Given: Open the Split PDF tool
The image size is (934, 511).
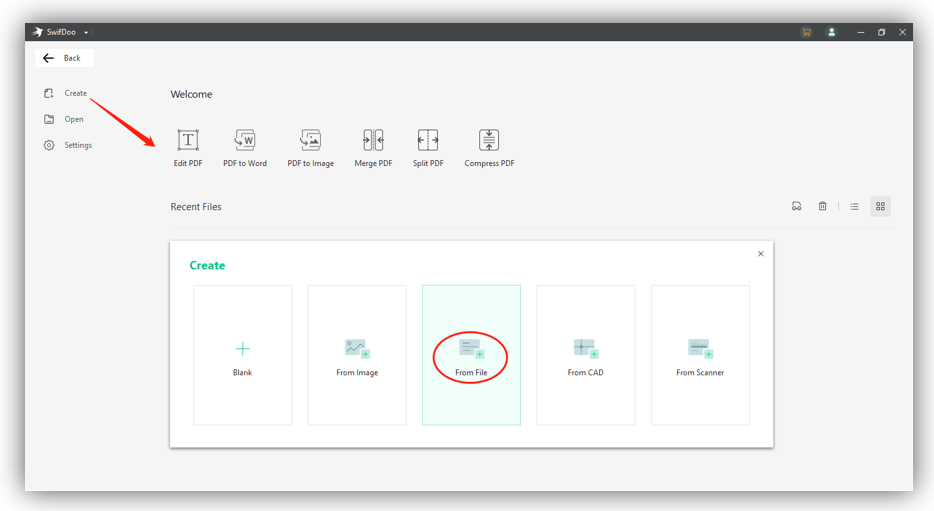Looking at the screenshot, I should [428, 141].
